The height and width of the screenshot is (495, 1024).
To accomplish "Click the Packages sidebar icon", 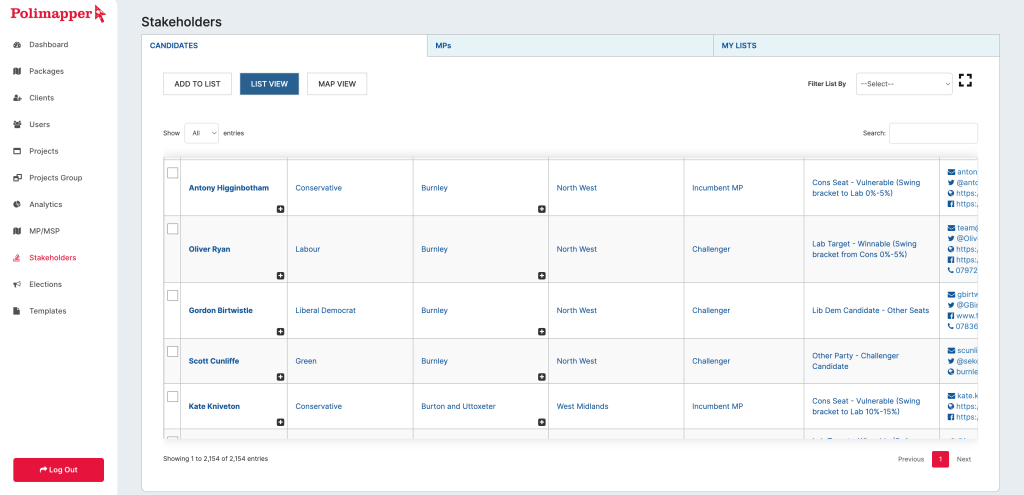I will click(x=17, y=71).
